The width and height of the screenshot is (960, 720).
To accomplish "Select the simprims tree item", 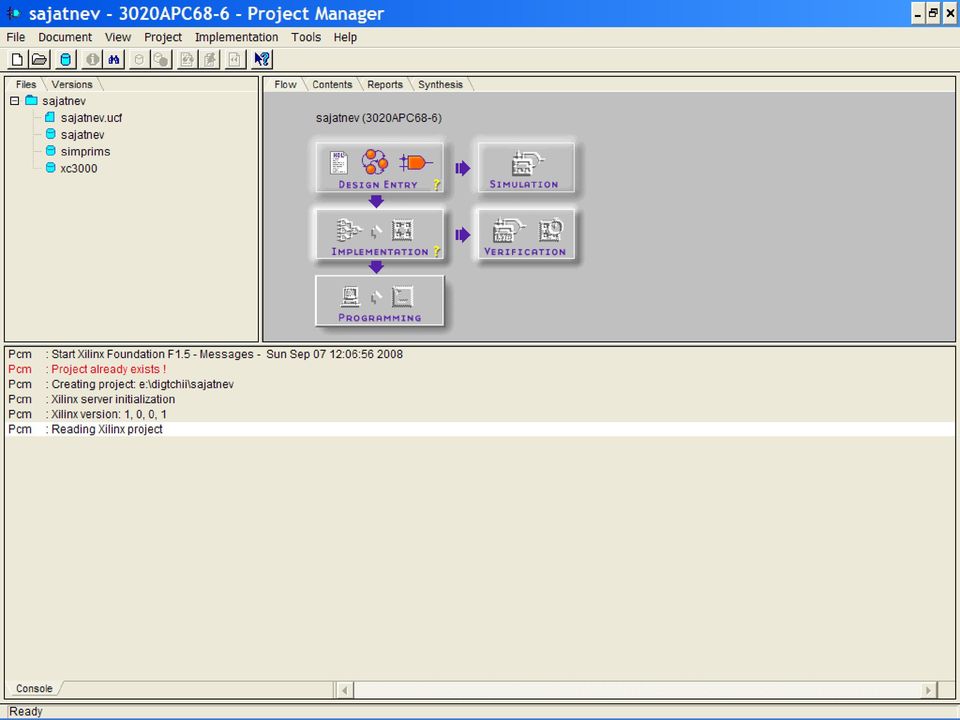I will (x=85, y=151).
